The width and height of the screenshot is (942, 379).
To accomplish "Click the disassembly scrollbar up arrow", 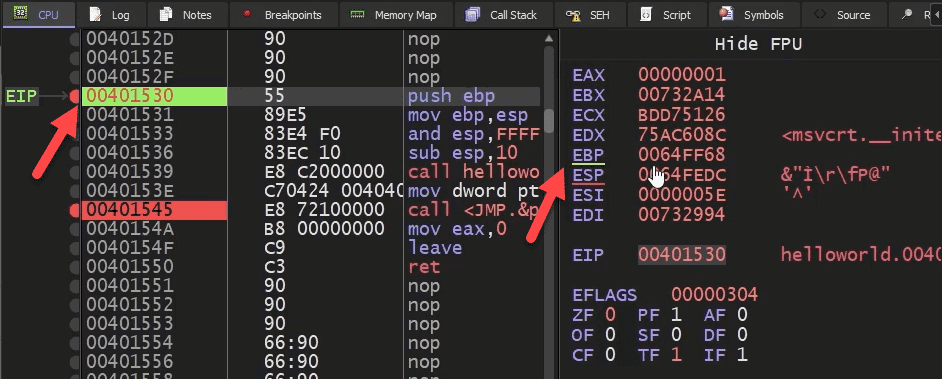I will pos(548,39).
